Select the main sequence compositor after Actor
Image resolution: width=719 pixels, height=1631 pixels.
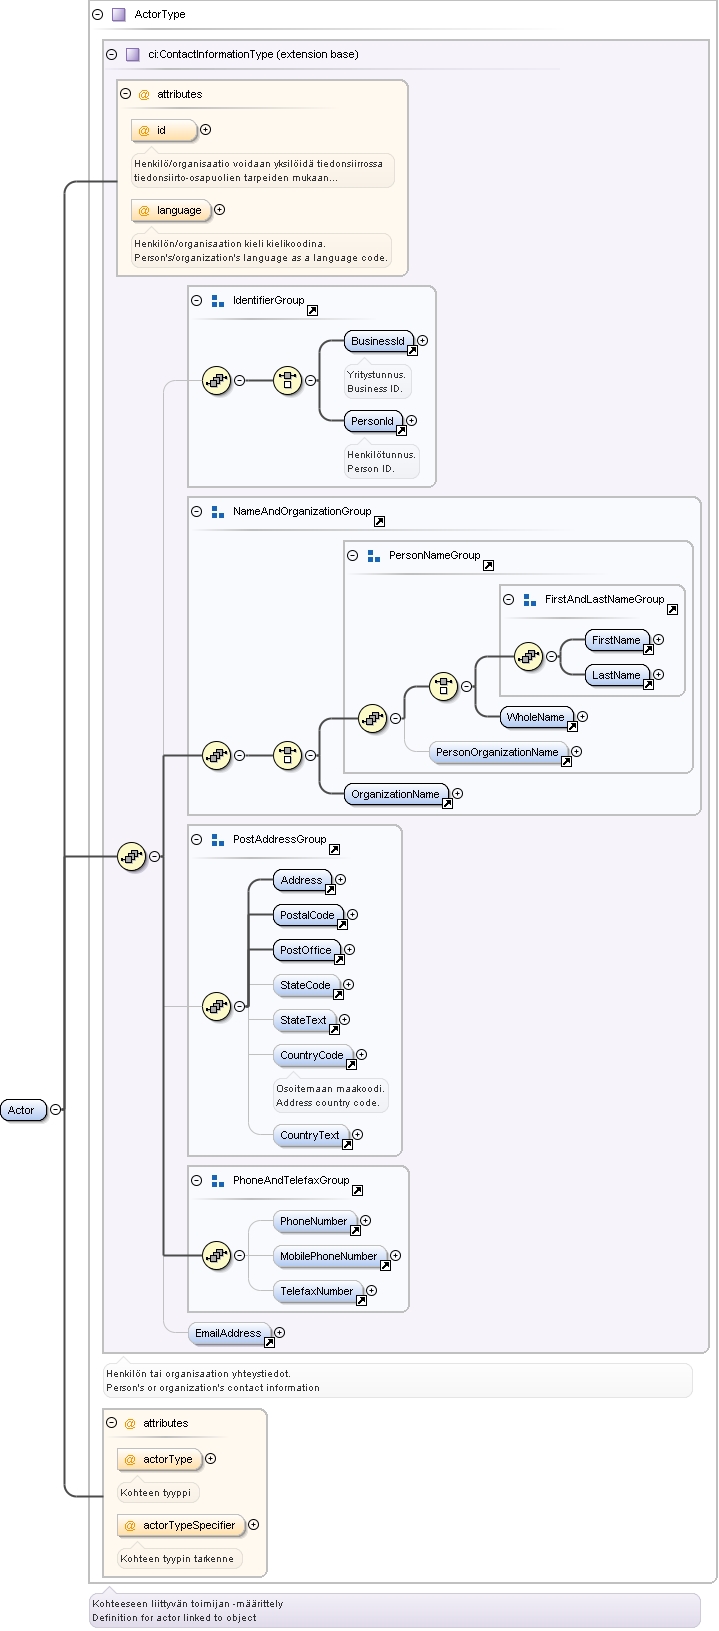131,856
